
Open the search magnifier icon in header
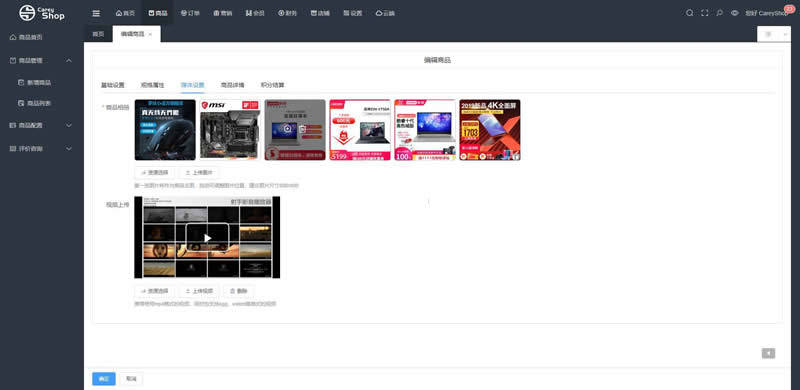[x=690, y=13]
